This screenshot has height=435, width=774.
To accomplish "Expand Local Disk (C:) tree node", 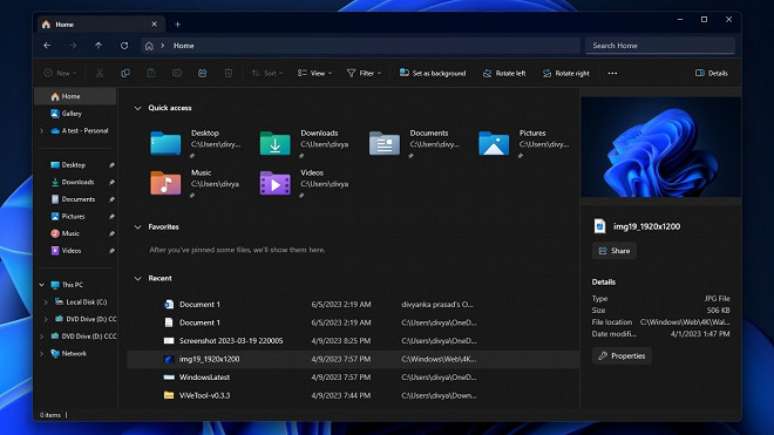I will pos(46,302).
